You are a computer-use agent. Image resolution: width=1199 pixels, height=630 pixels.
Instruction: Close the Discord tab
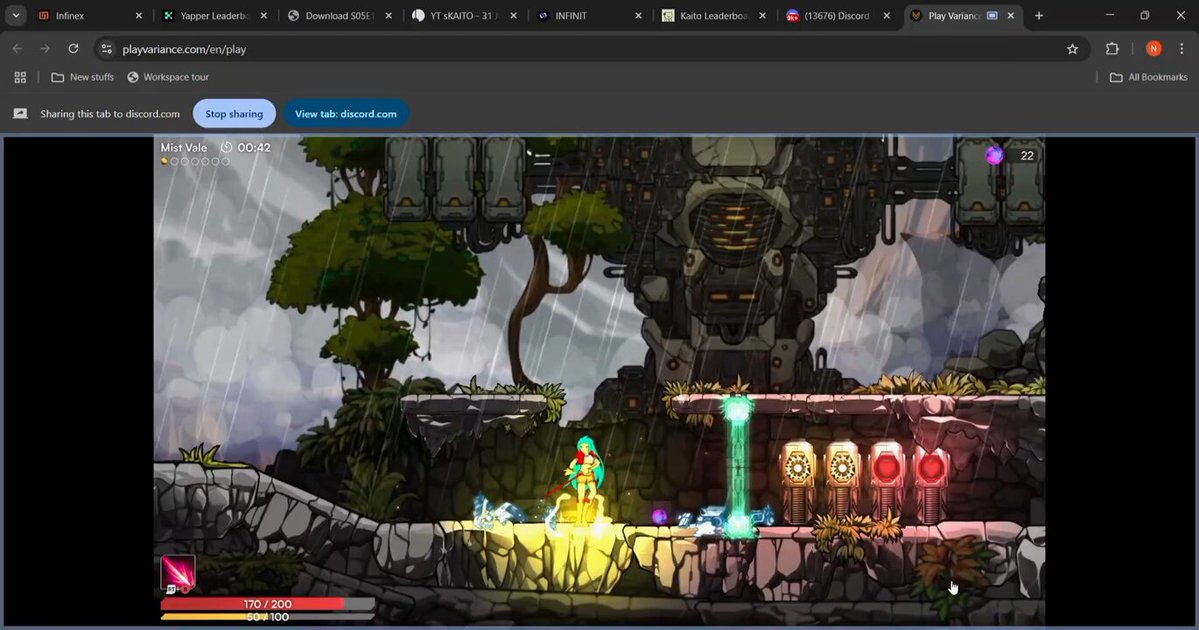tap(887, 15)
